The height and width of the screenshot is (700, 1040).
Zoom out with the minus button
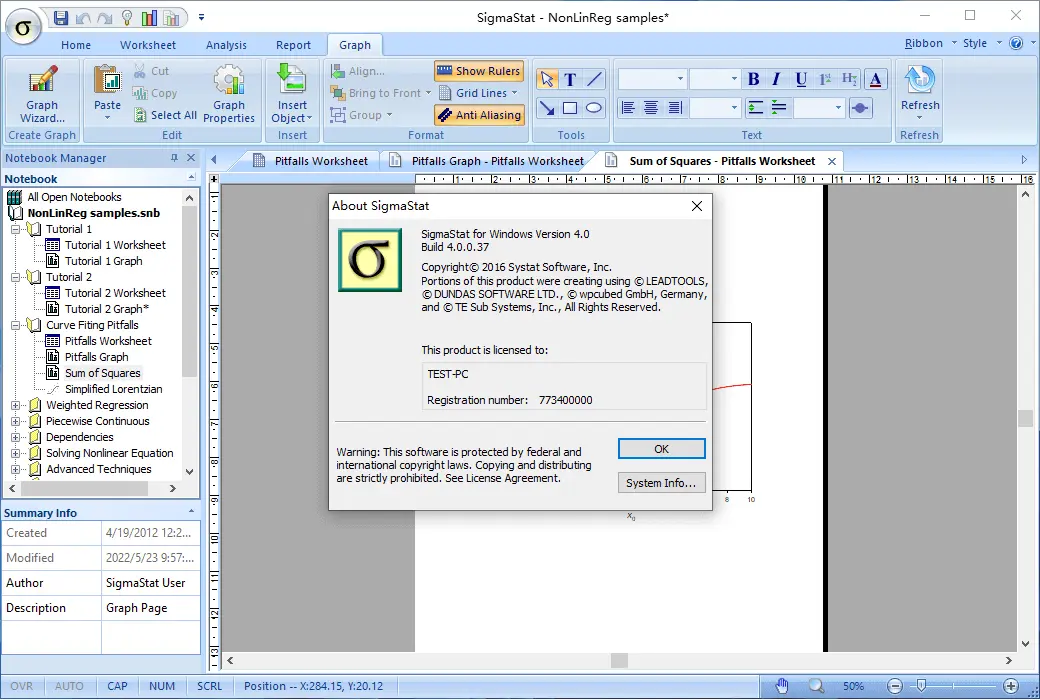coord(895,686)
